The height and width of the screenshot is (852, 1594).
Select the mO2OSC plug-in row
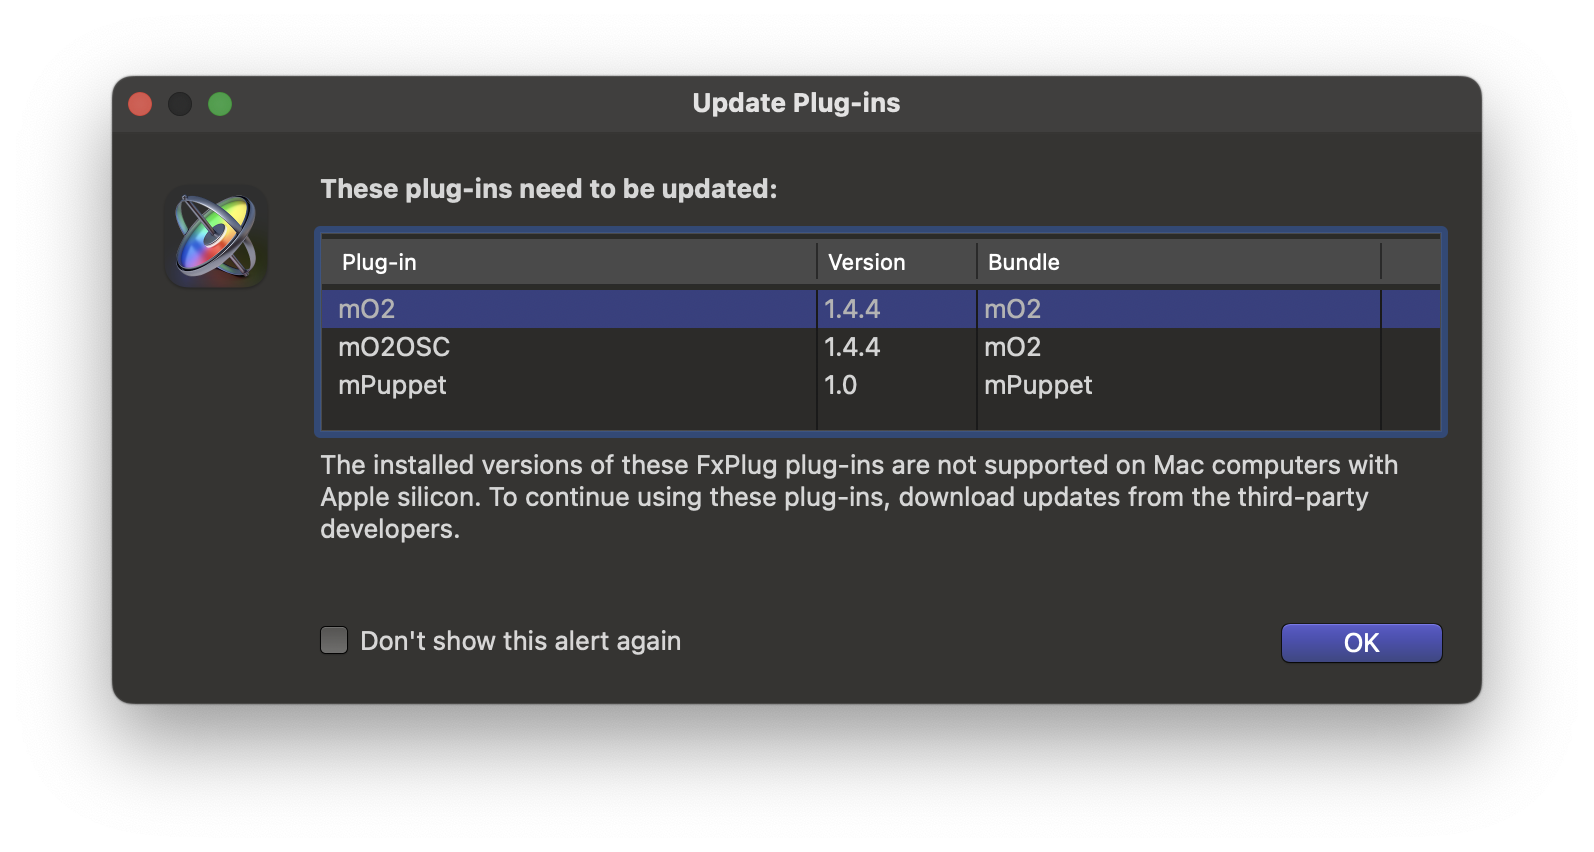[x=394, y=347]
